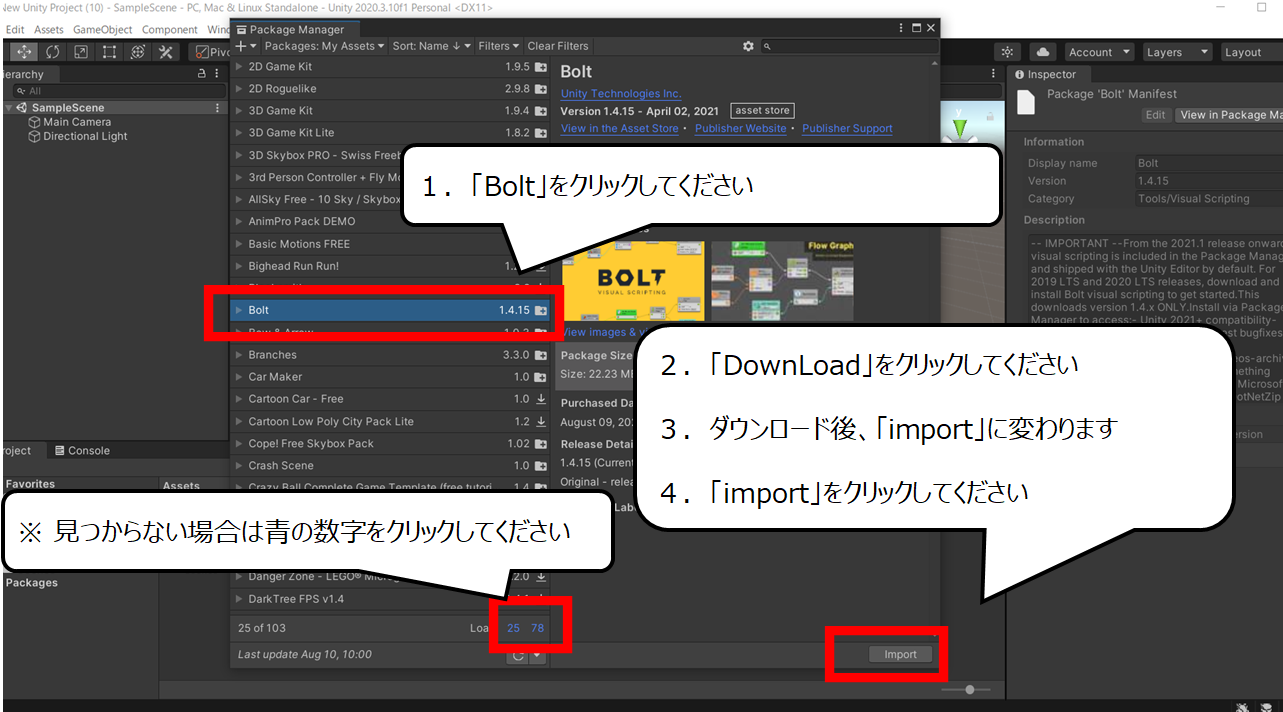Screen dimensions: 1283x712
Task: Click the Collab sun icon in toolbar
Action: [x=1008, y=52]
